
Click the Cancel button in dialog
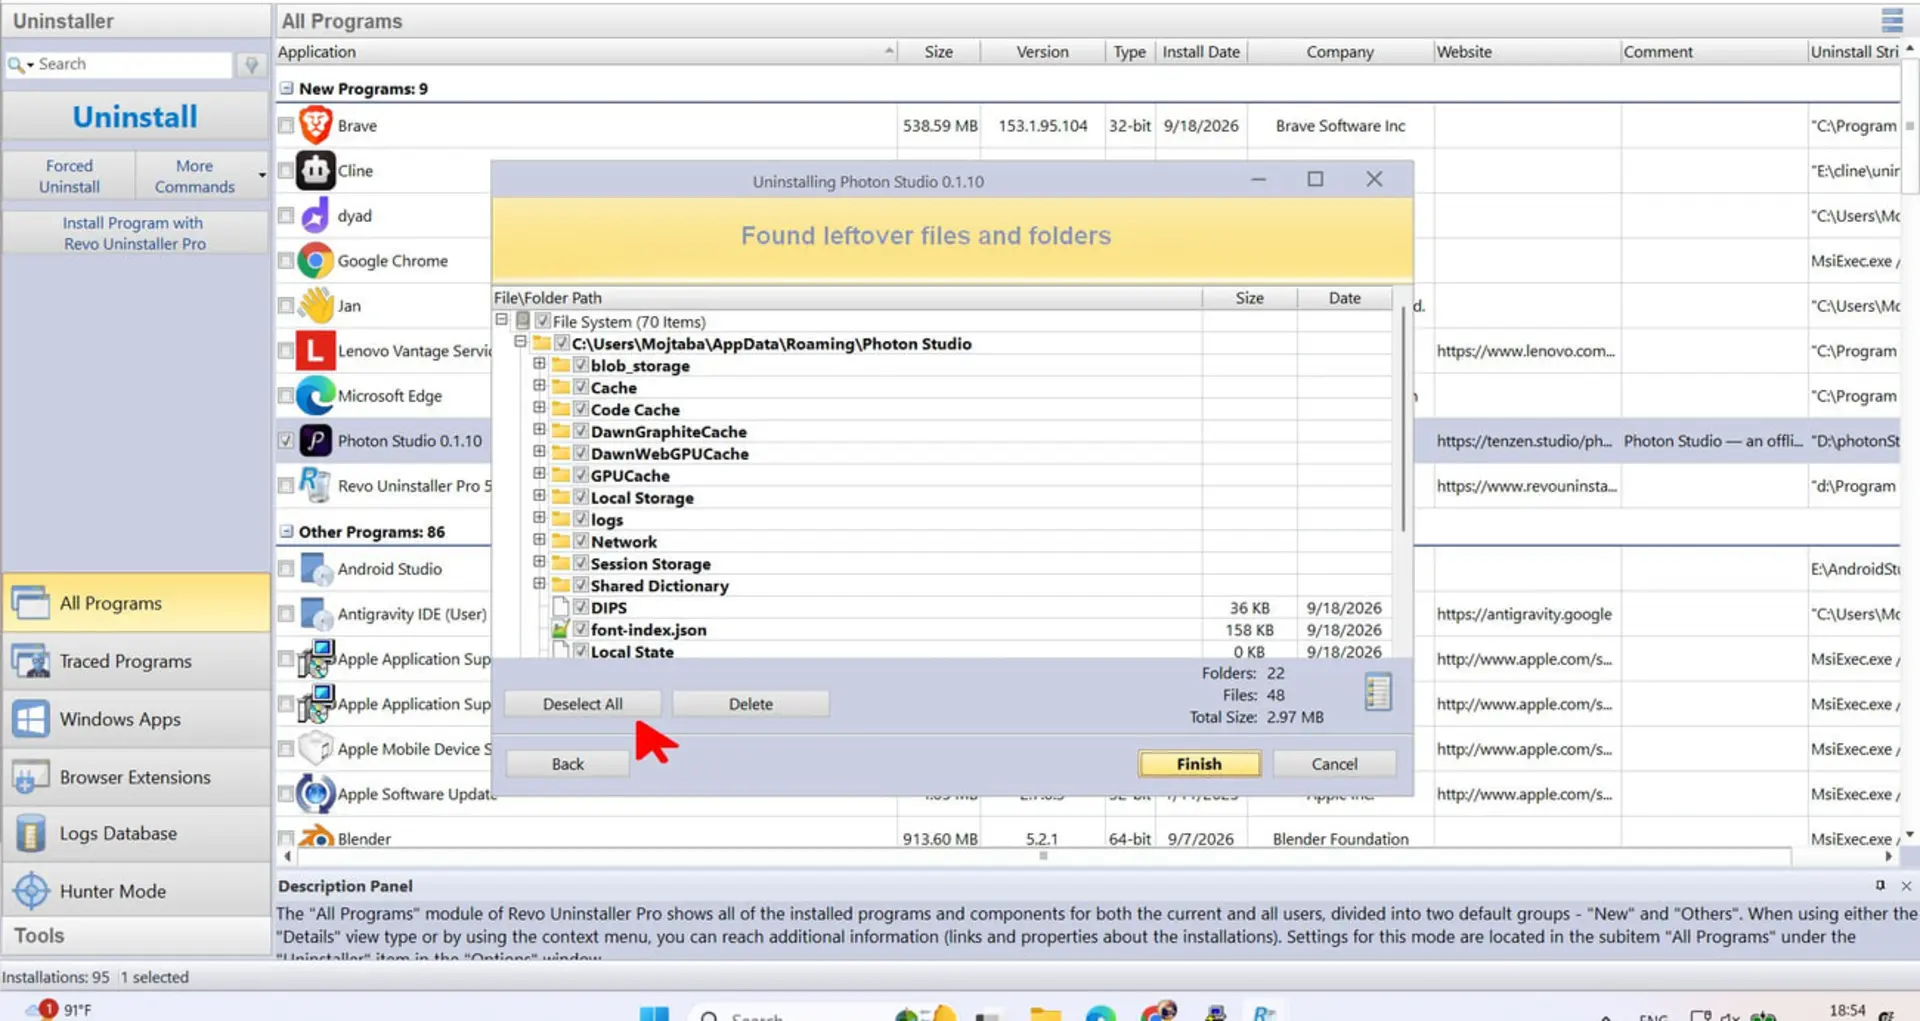1334,764
